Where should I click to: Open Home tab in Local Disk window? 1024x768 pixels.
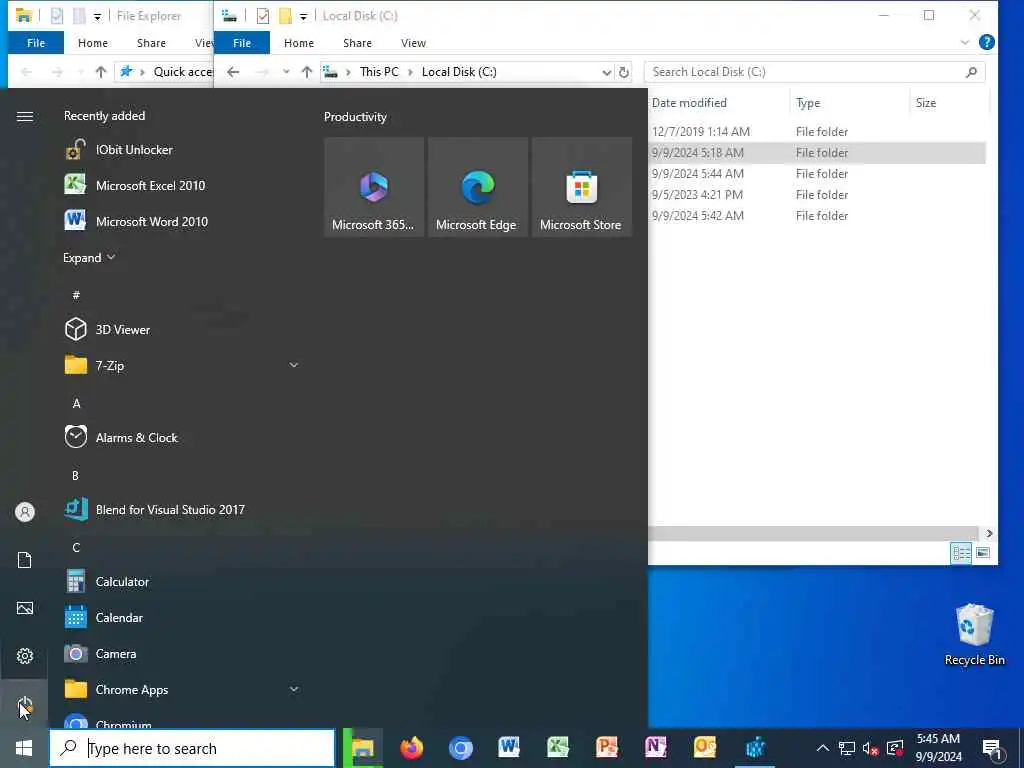(x=299, y=43)
